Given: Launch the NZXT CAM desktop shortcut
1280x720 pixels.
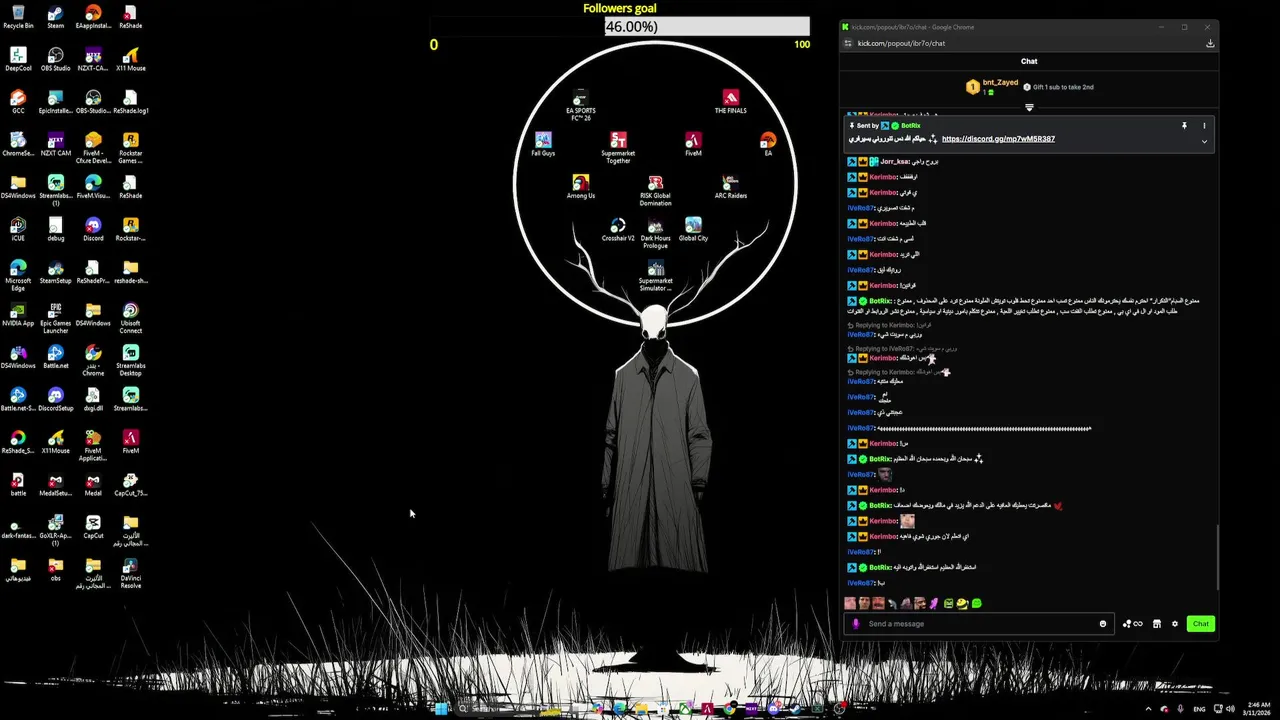Looking at the screenshot, I should [55, 144].
